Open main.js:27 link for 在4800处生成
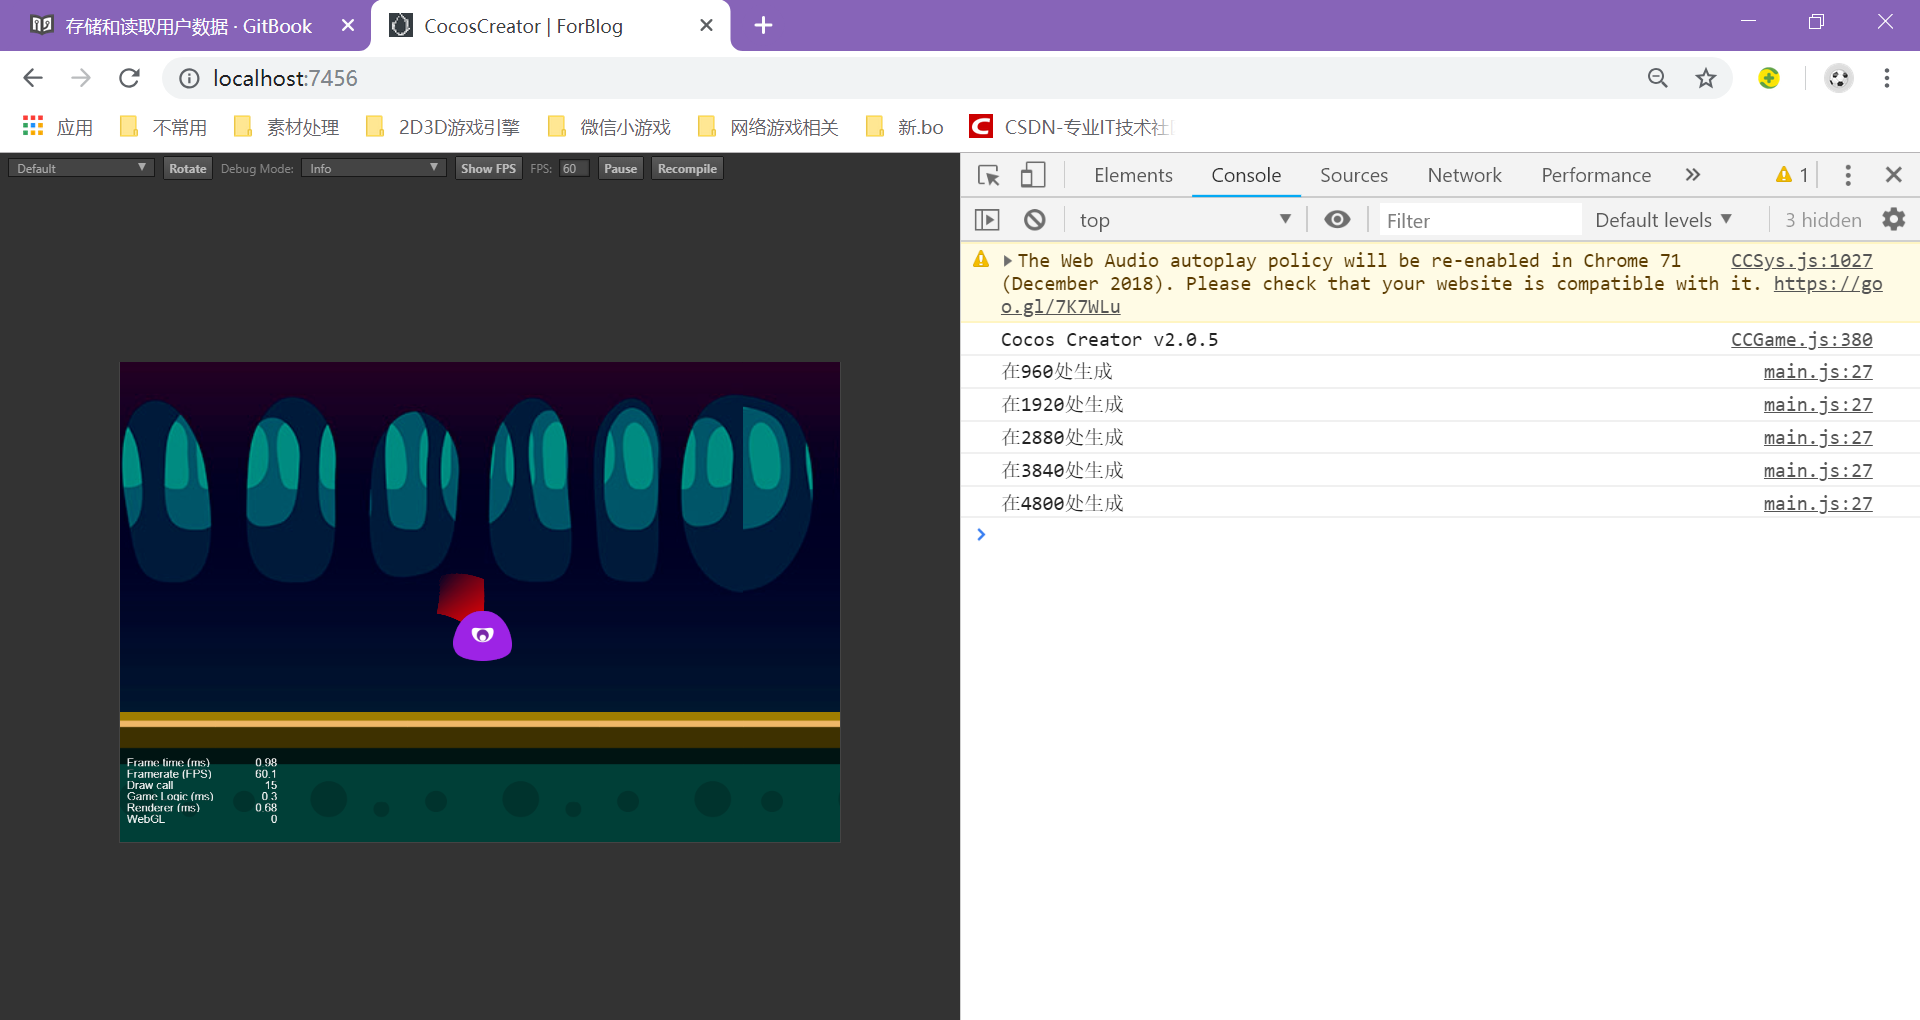This screenshot has width=1920, height=1020. [1818, 504]
